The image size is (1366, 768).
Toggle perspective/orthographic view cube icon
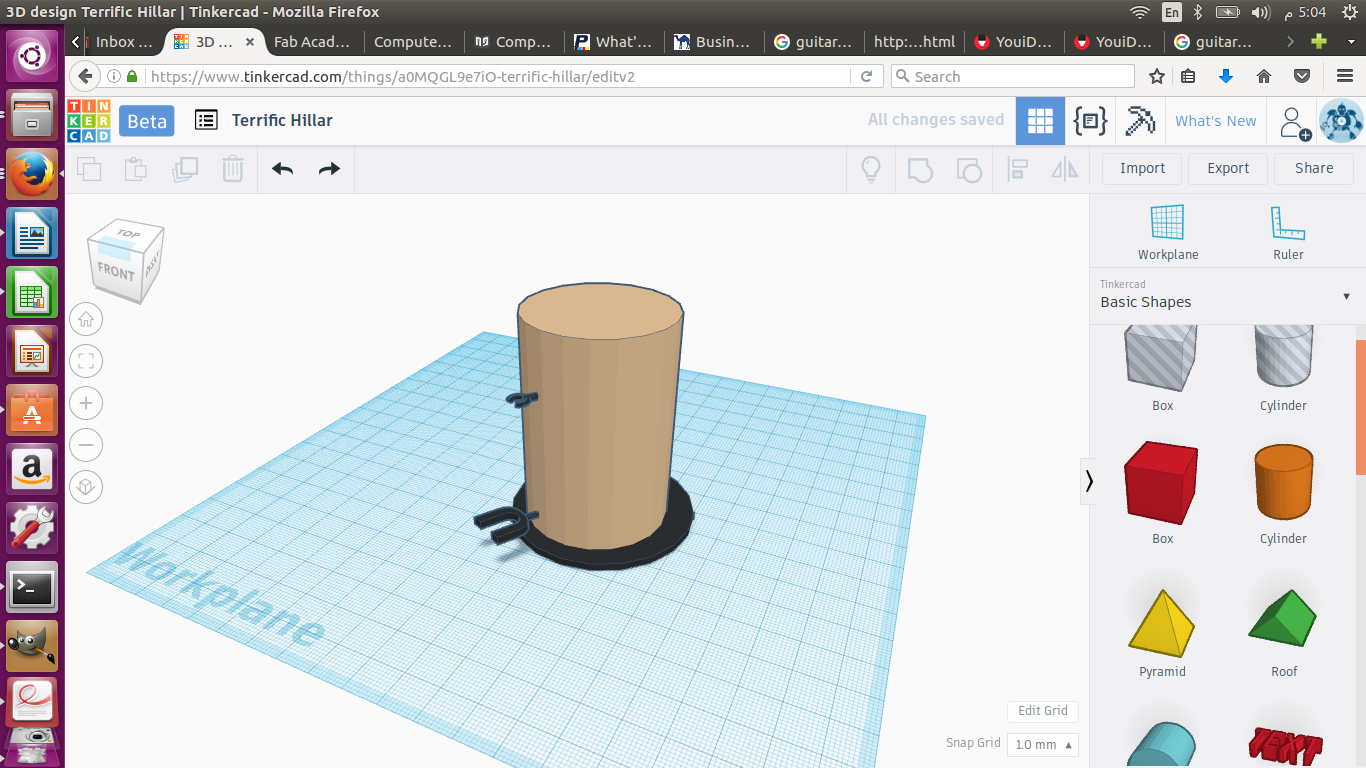[x=86, y=487]
